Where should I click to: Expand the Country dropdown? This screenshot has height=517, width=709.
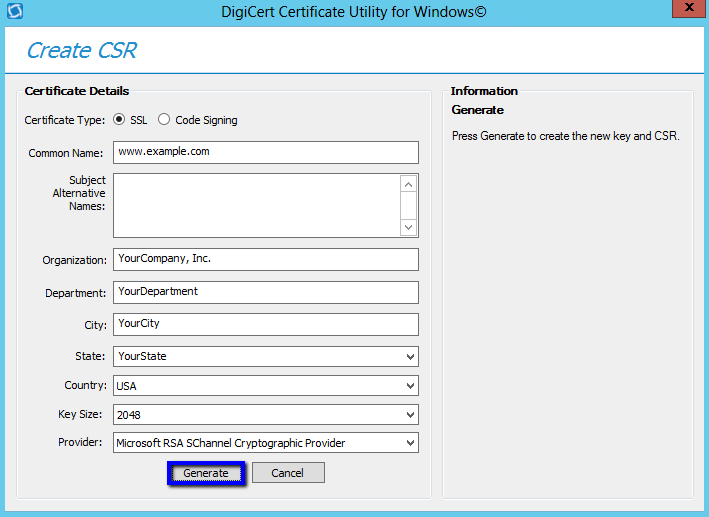410,386
